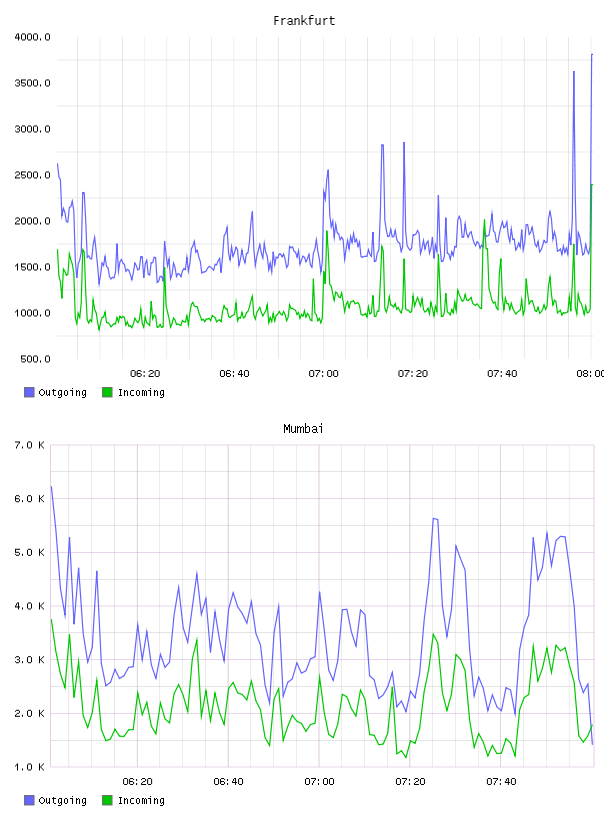Click the 2000.0 y-axis label in Frankfurt
This screenshot has height=816, width=608.
[x=32, y=221]
